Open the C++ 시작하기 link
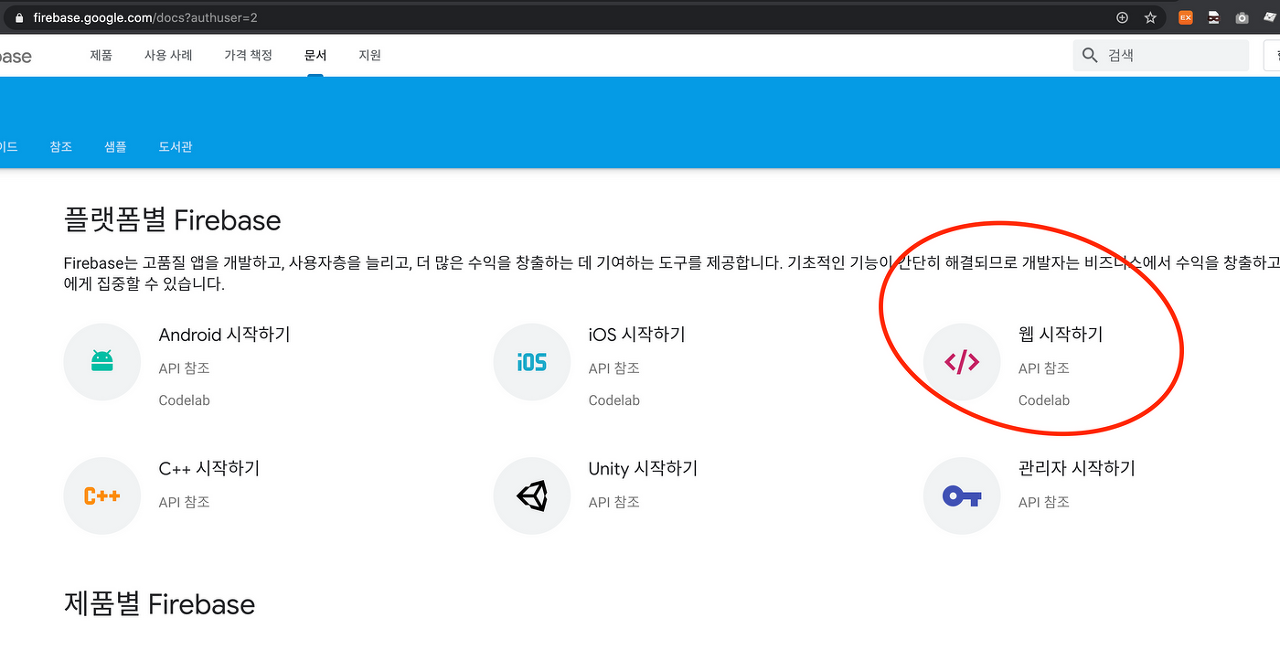Viewport: 1280px width, 650px height. (209, 469)
